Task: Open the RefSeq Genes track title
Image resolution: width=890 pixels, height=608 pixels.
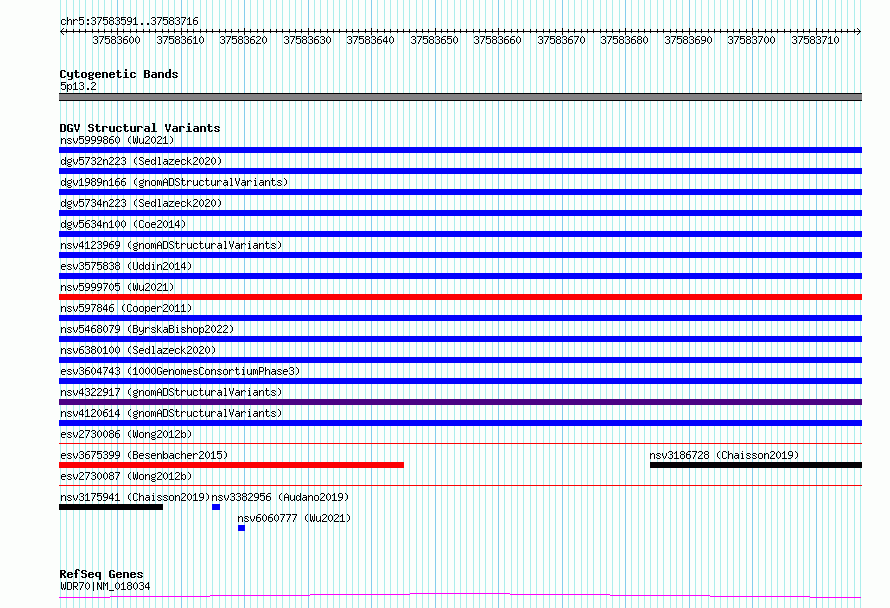Action: (x=101, y=574)
